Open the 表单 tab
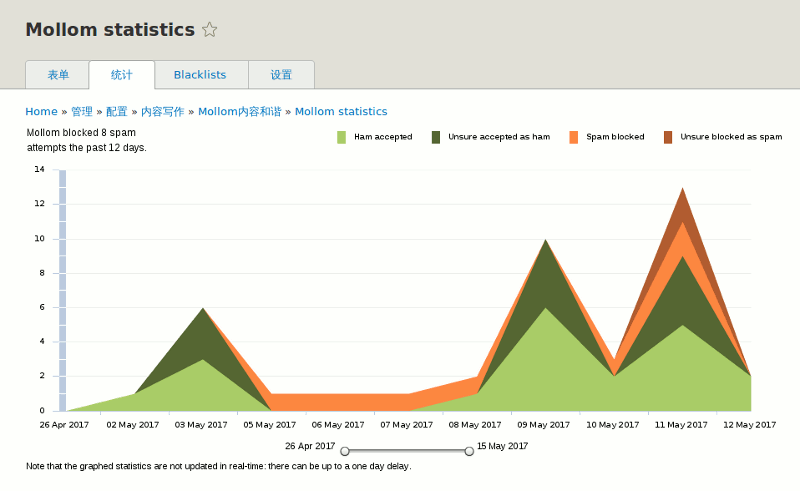This screenshot has width=800, height=491. point(58,75)
